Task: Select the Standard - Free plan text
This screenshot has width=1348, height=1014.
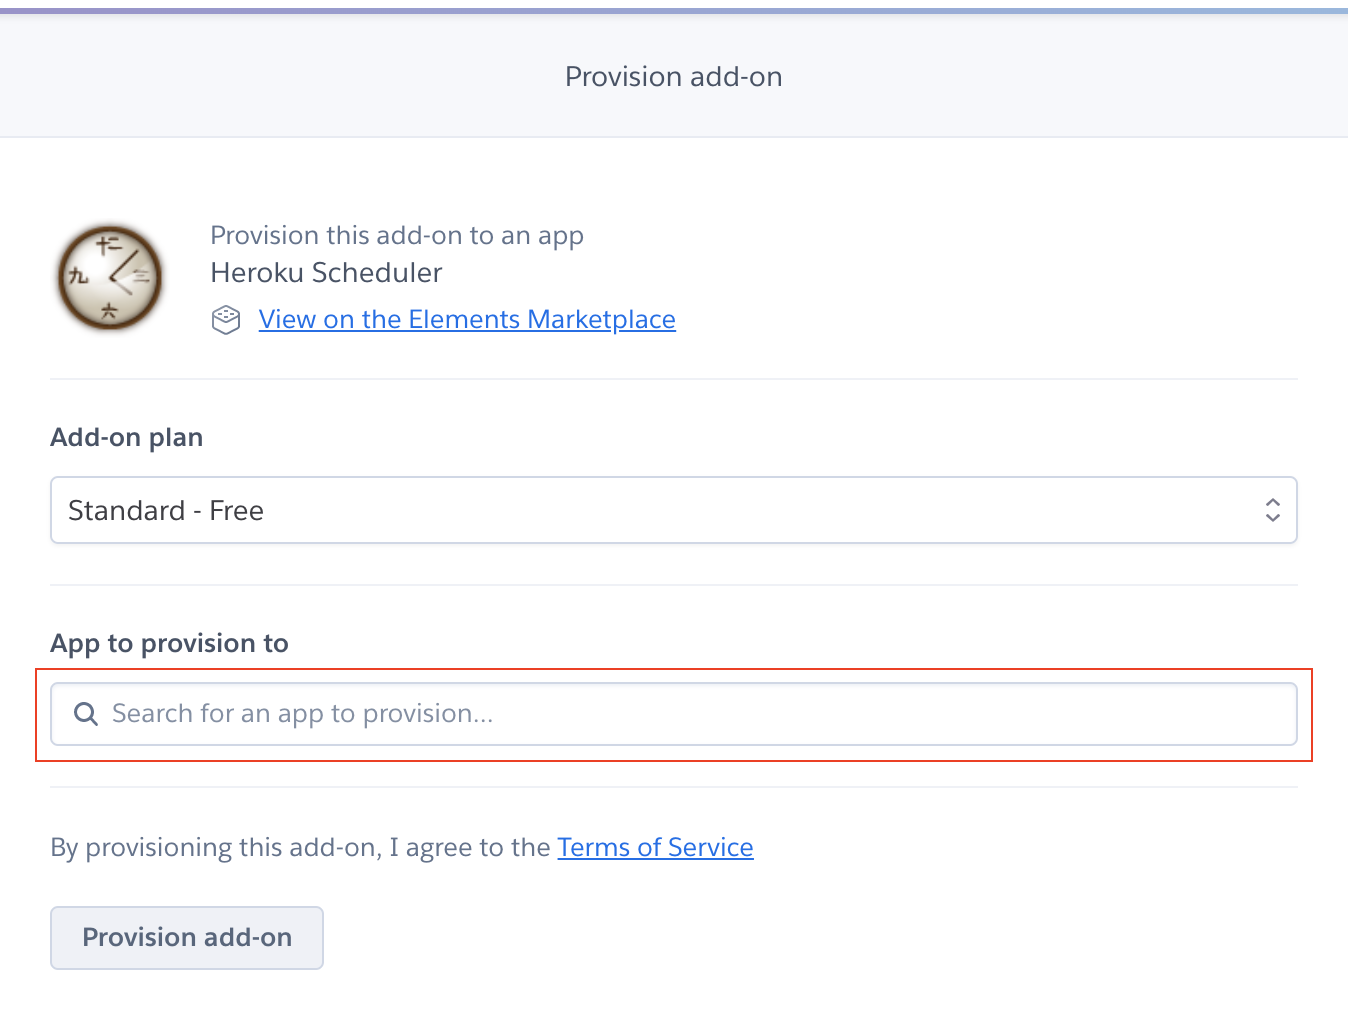Action: click(x=166, y=510)
